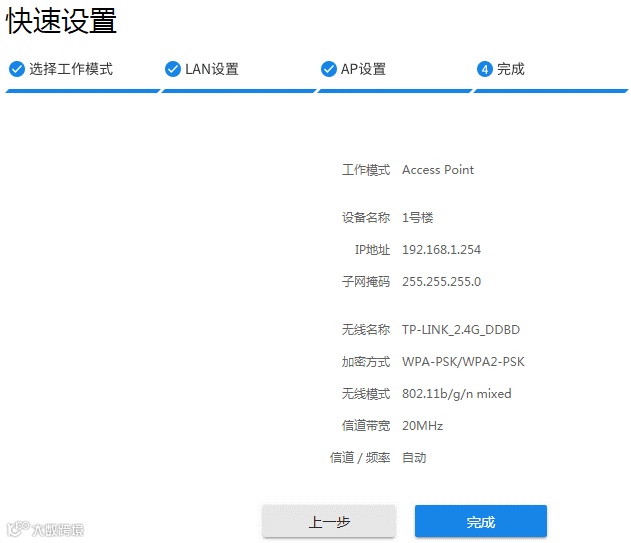631x543 pixels.
Task: Click the 加密方式 label
Action: tap(366, 361)
